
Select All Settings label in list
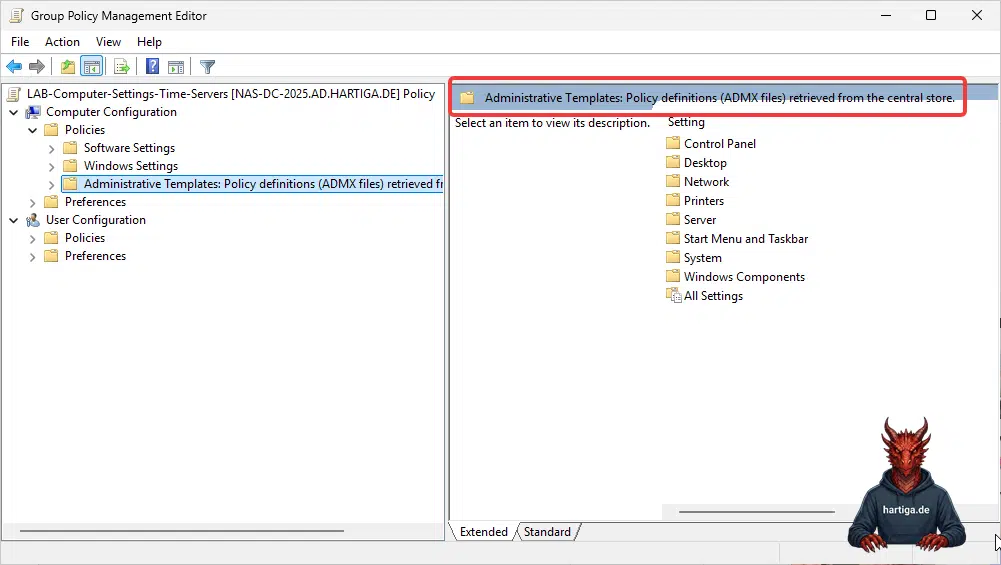click(x=713, y=296)
